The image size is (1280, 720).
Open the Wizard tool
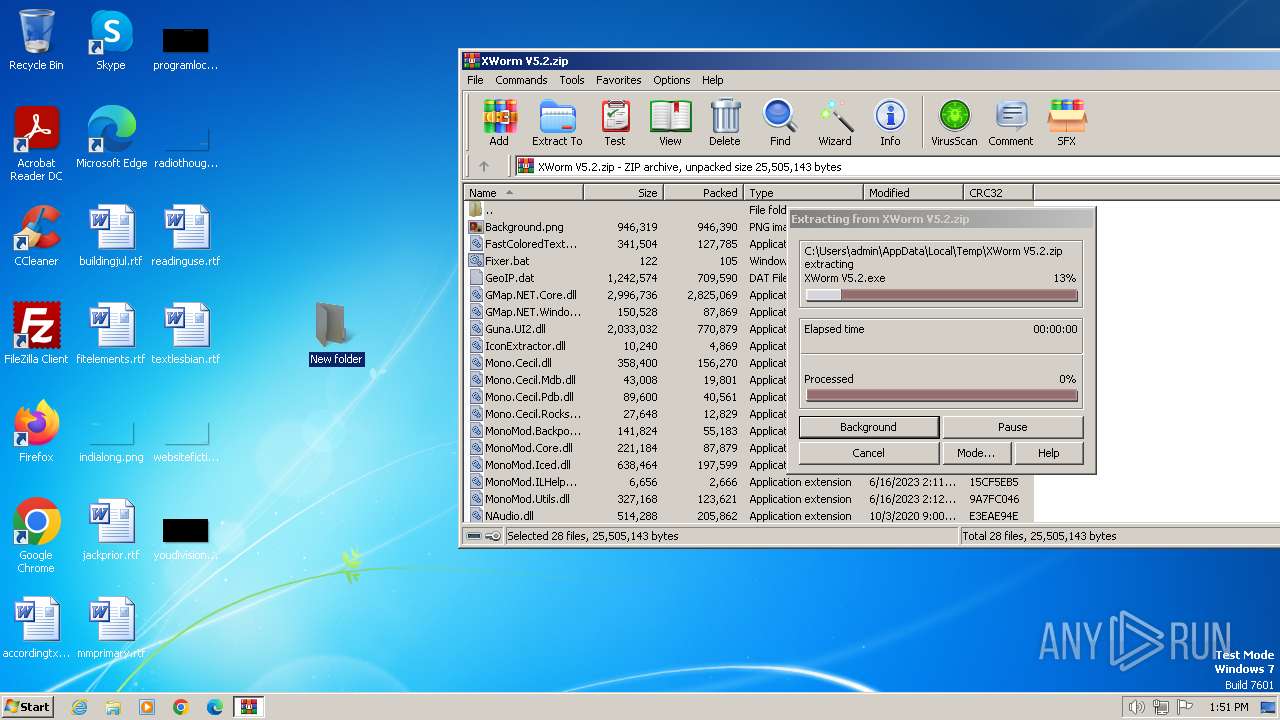pos(835,123)
